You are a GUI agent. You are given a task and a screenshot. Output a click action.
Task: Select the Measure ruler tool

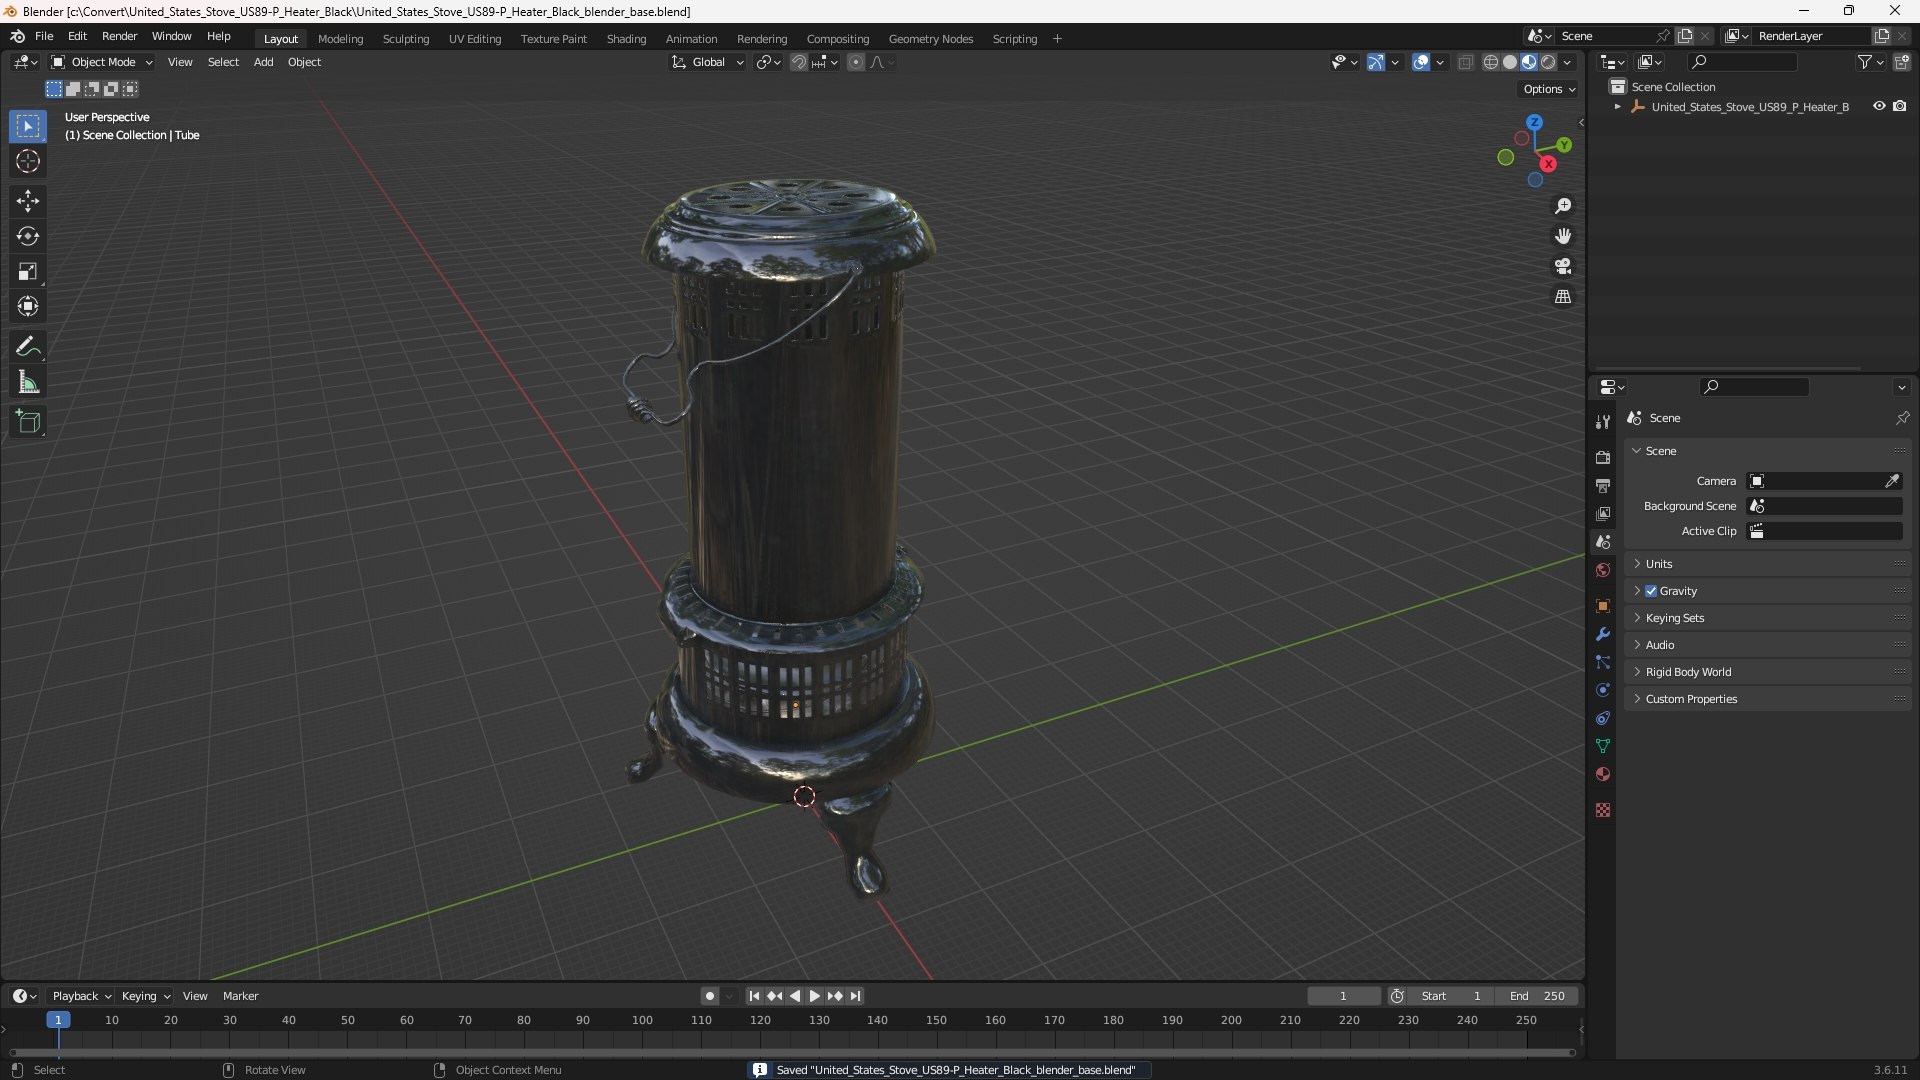click(28, 382)
